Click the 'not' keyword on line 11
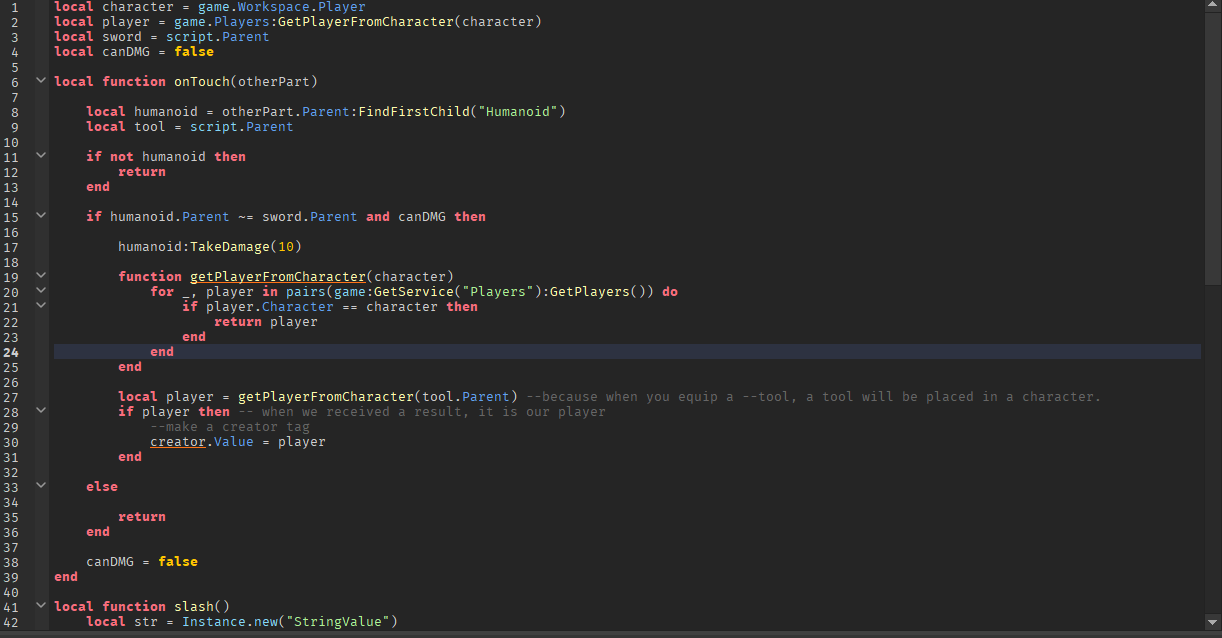This screenshot has height=638, width=1222. coord(122,157)
